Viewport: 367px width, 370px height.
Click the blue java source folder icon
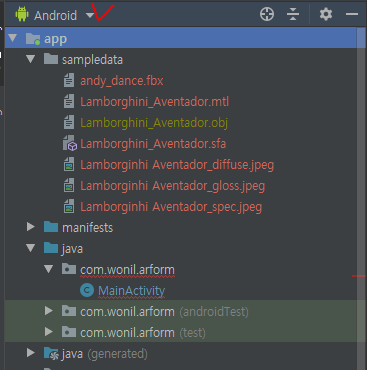click(51, 248)
